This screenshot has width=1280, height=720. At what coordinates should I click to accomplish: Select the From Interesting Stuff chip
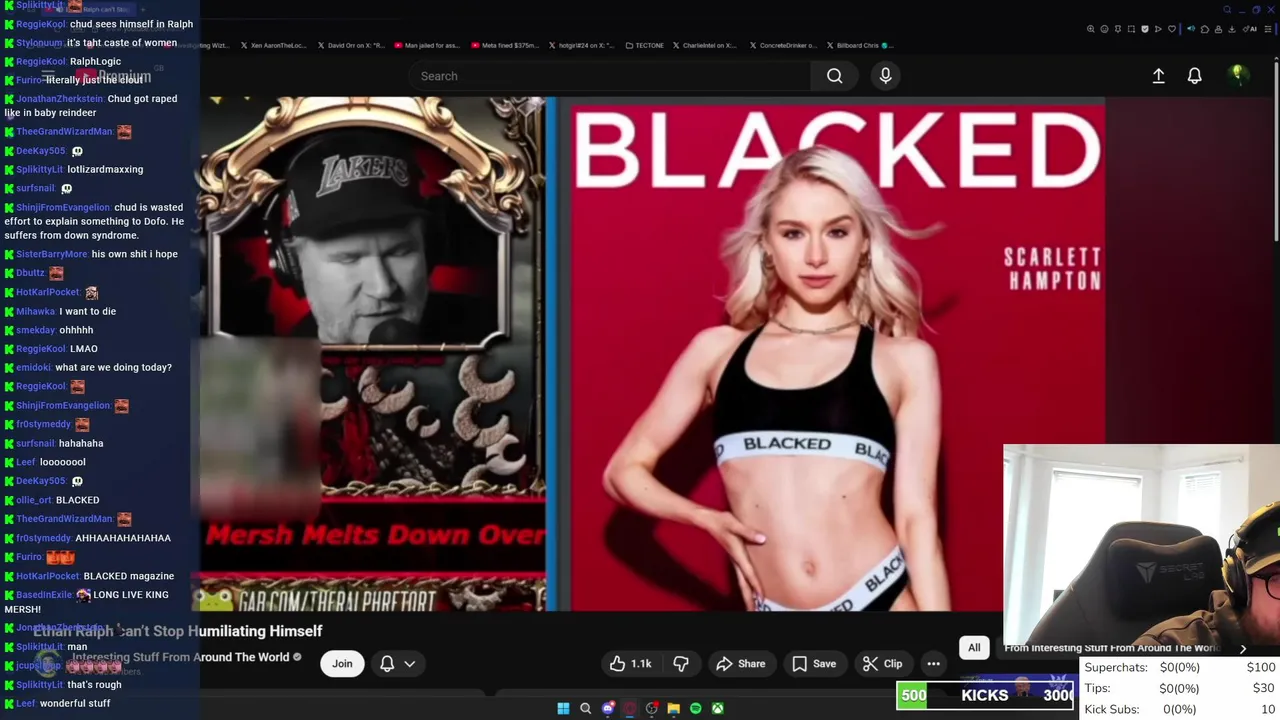coord(1110,648)
